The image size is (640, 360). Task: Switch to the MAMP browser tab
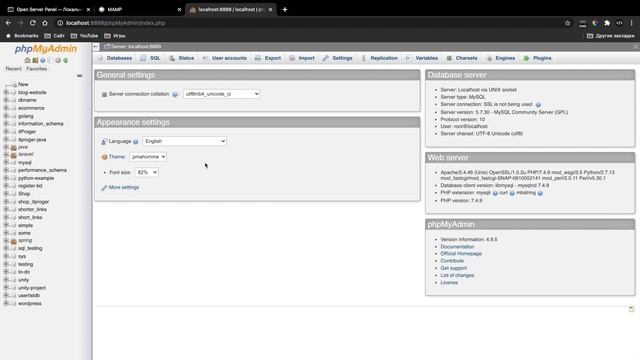point(140,9)
